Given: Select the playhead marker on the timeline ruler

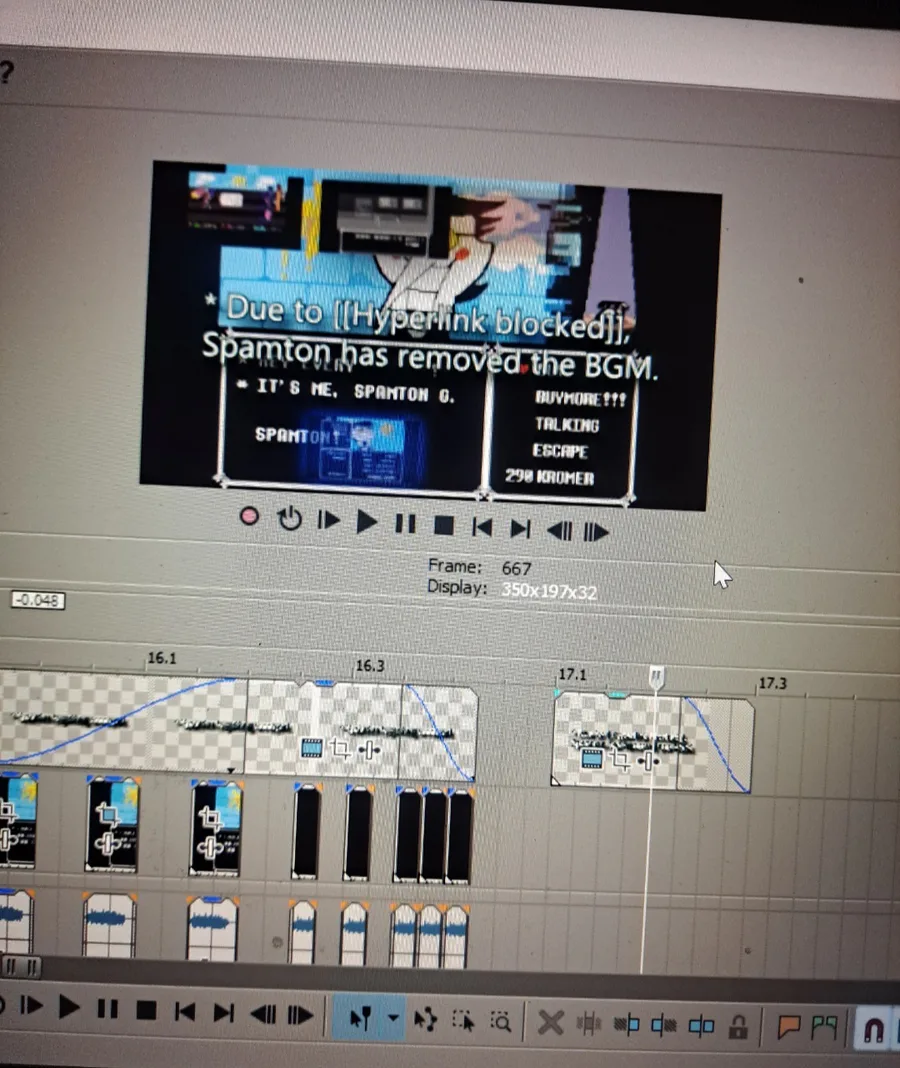Looking at the screenshot, I should tap(656, 676).
